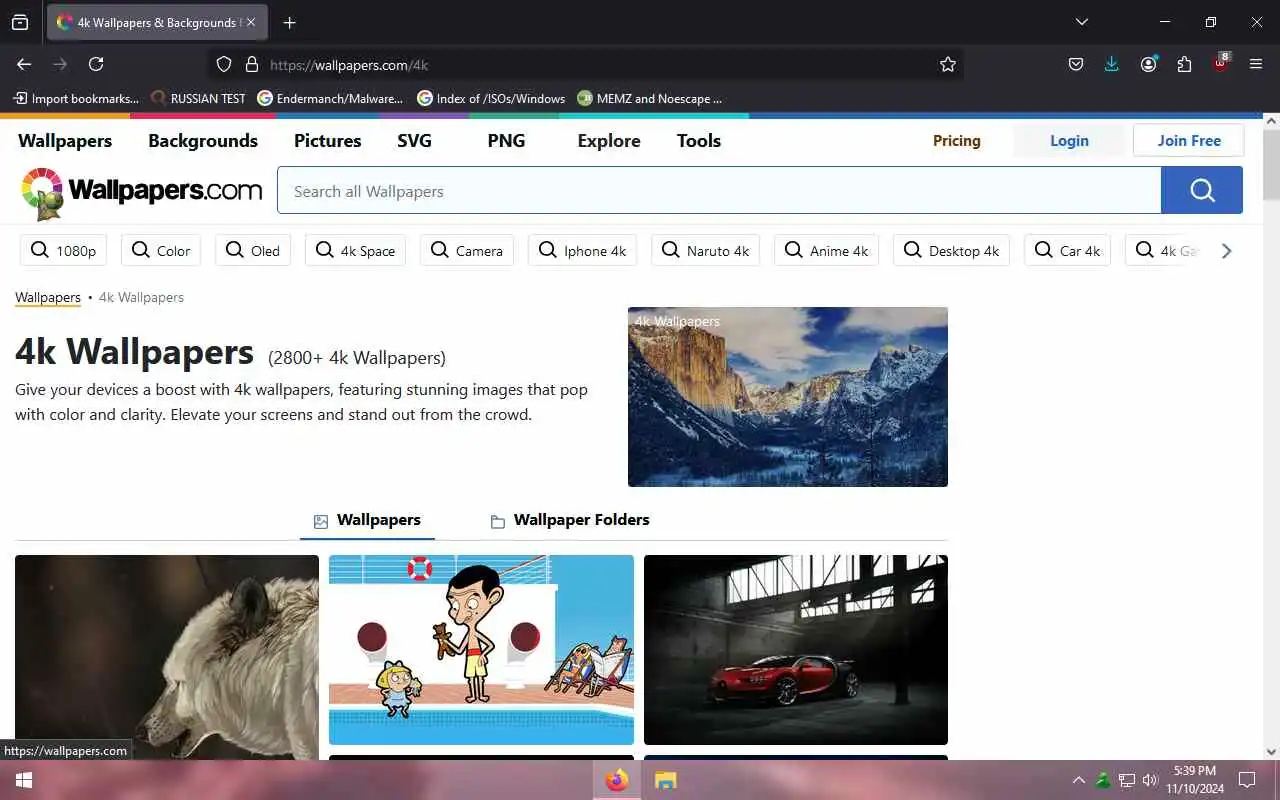
Task: Open the Mr. Bean cartoon wallpaper
Action: [x=481, y=650]
